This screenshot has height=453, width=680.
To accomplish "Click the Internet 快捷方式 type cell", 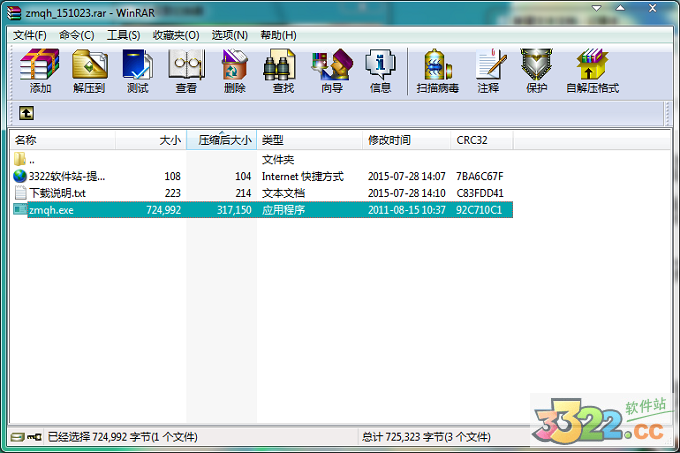I will (303, 176).
